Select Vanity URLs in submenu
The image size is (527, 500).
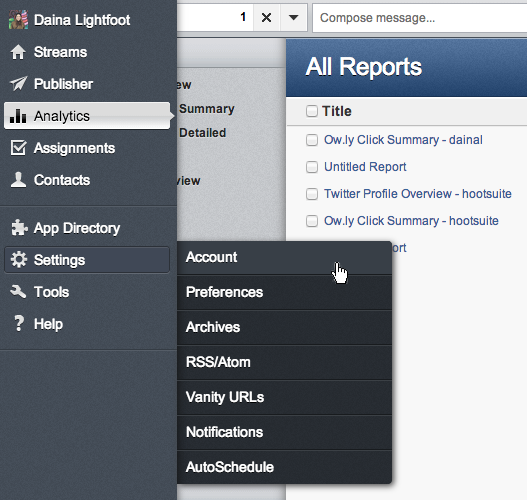[x=284, y=397]
